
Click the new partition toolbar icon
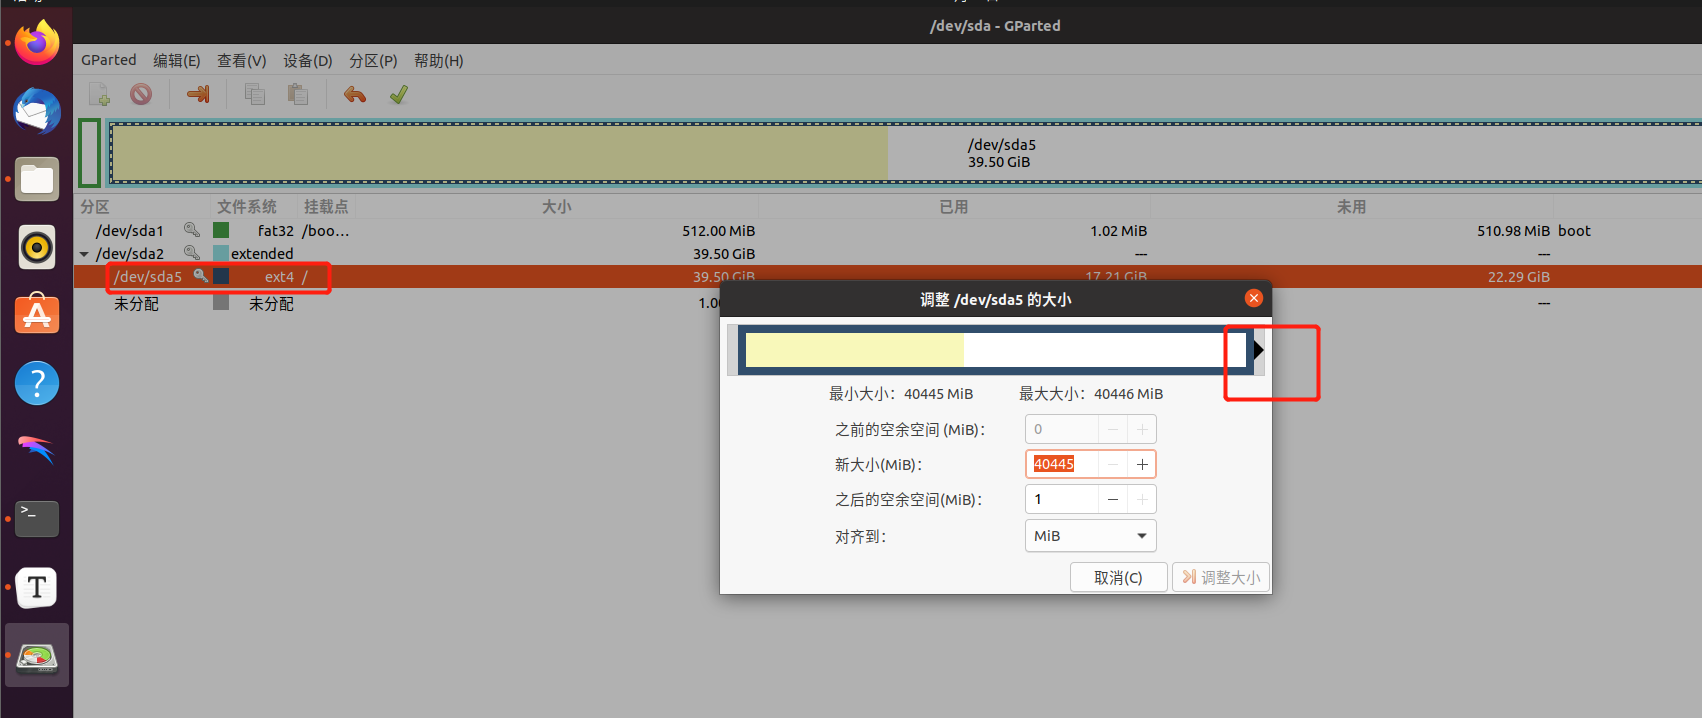(x=99, y=95)
